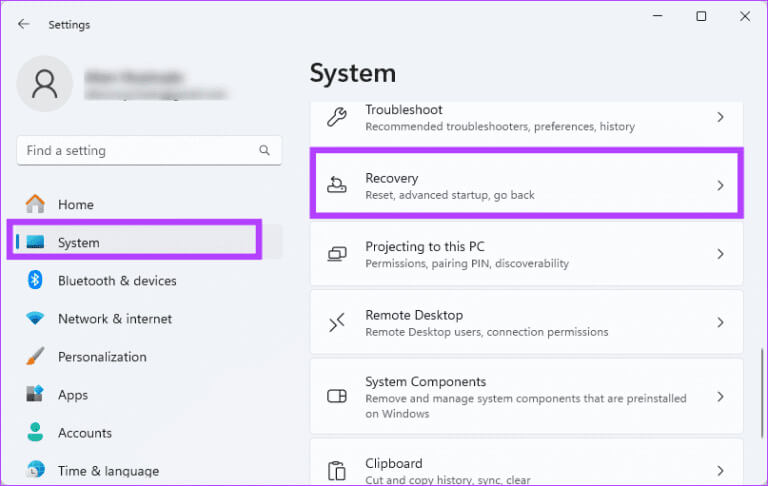The height and width of the screenshot is (486, 768).
Task: Open Accounts settings page
Action: coord(149,433)
